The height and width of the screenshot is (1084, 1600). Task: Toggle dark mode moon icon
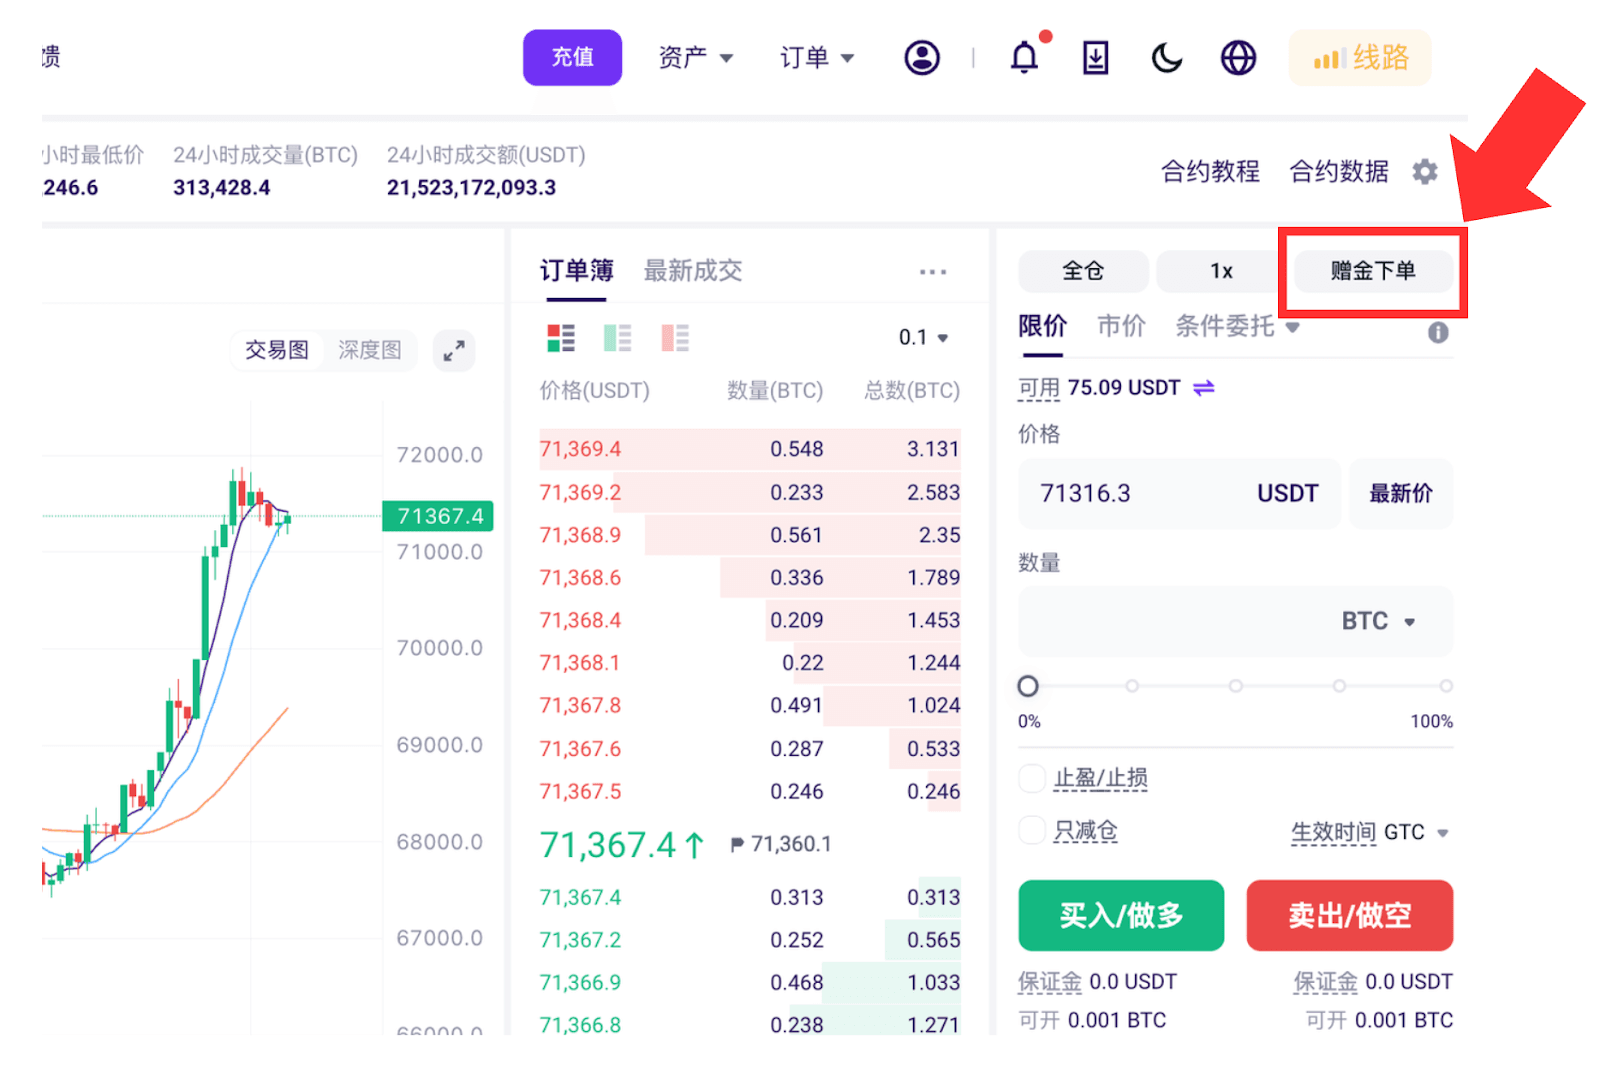point(1167,58)
